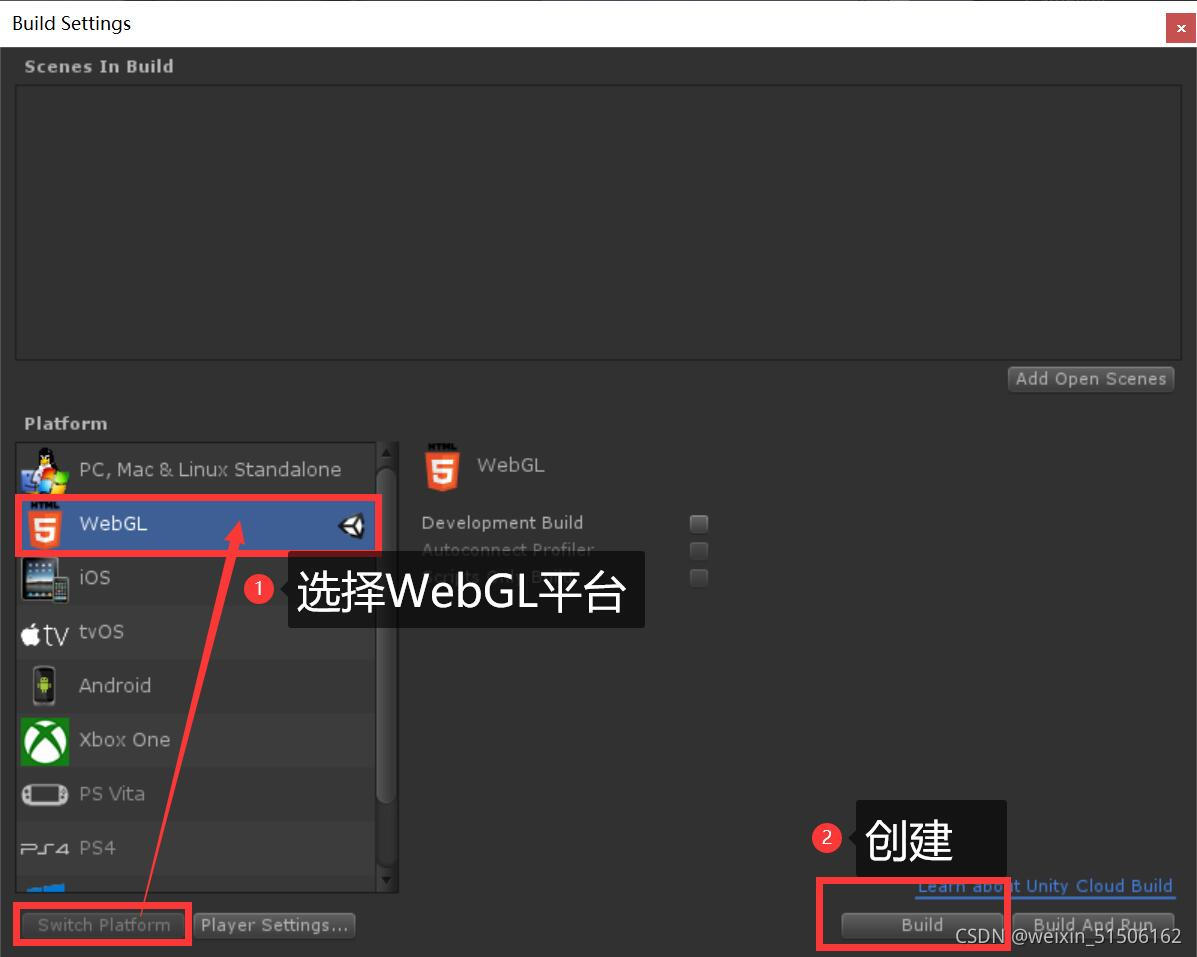
Task: Enable the Development Build checkbox
Action: point(699,524)
